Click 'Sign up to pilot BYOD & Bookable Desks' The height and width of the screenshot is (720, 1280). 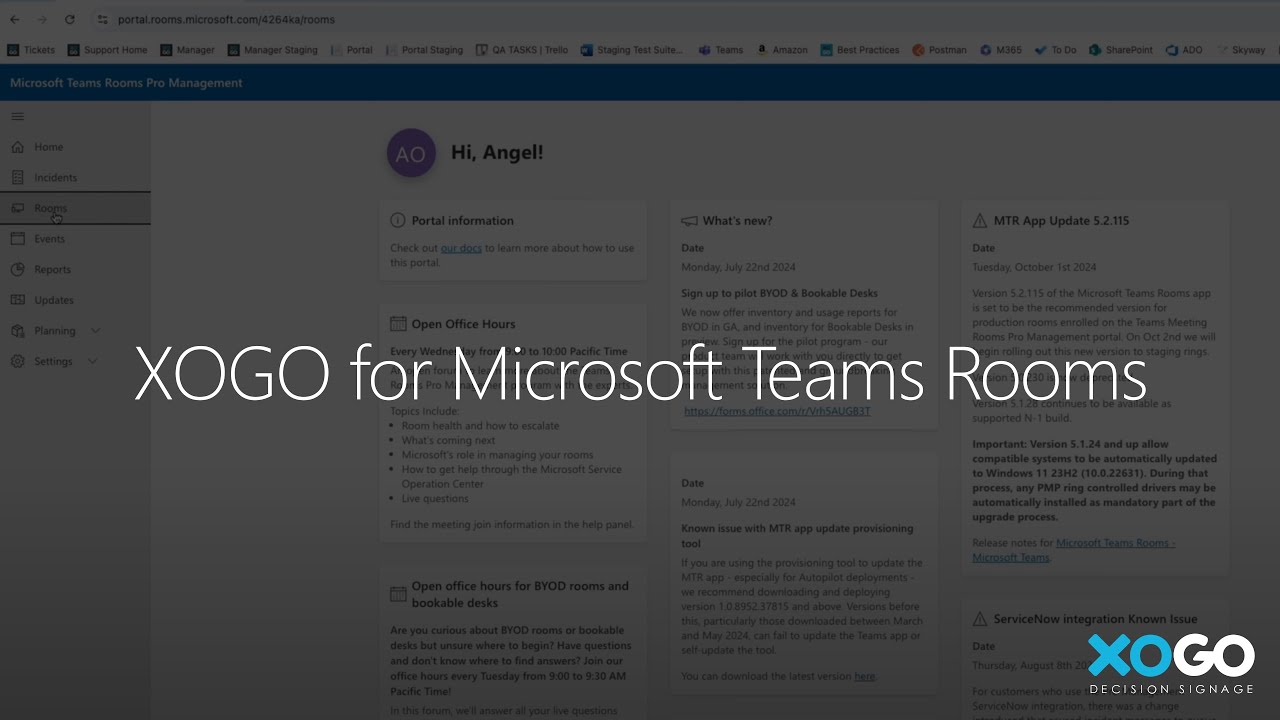click(x=780, y=293)
